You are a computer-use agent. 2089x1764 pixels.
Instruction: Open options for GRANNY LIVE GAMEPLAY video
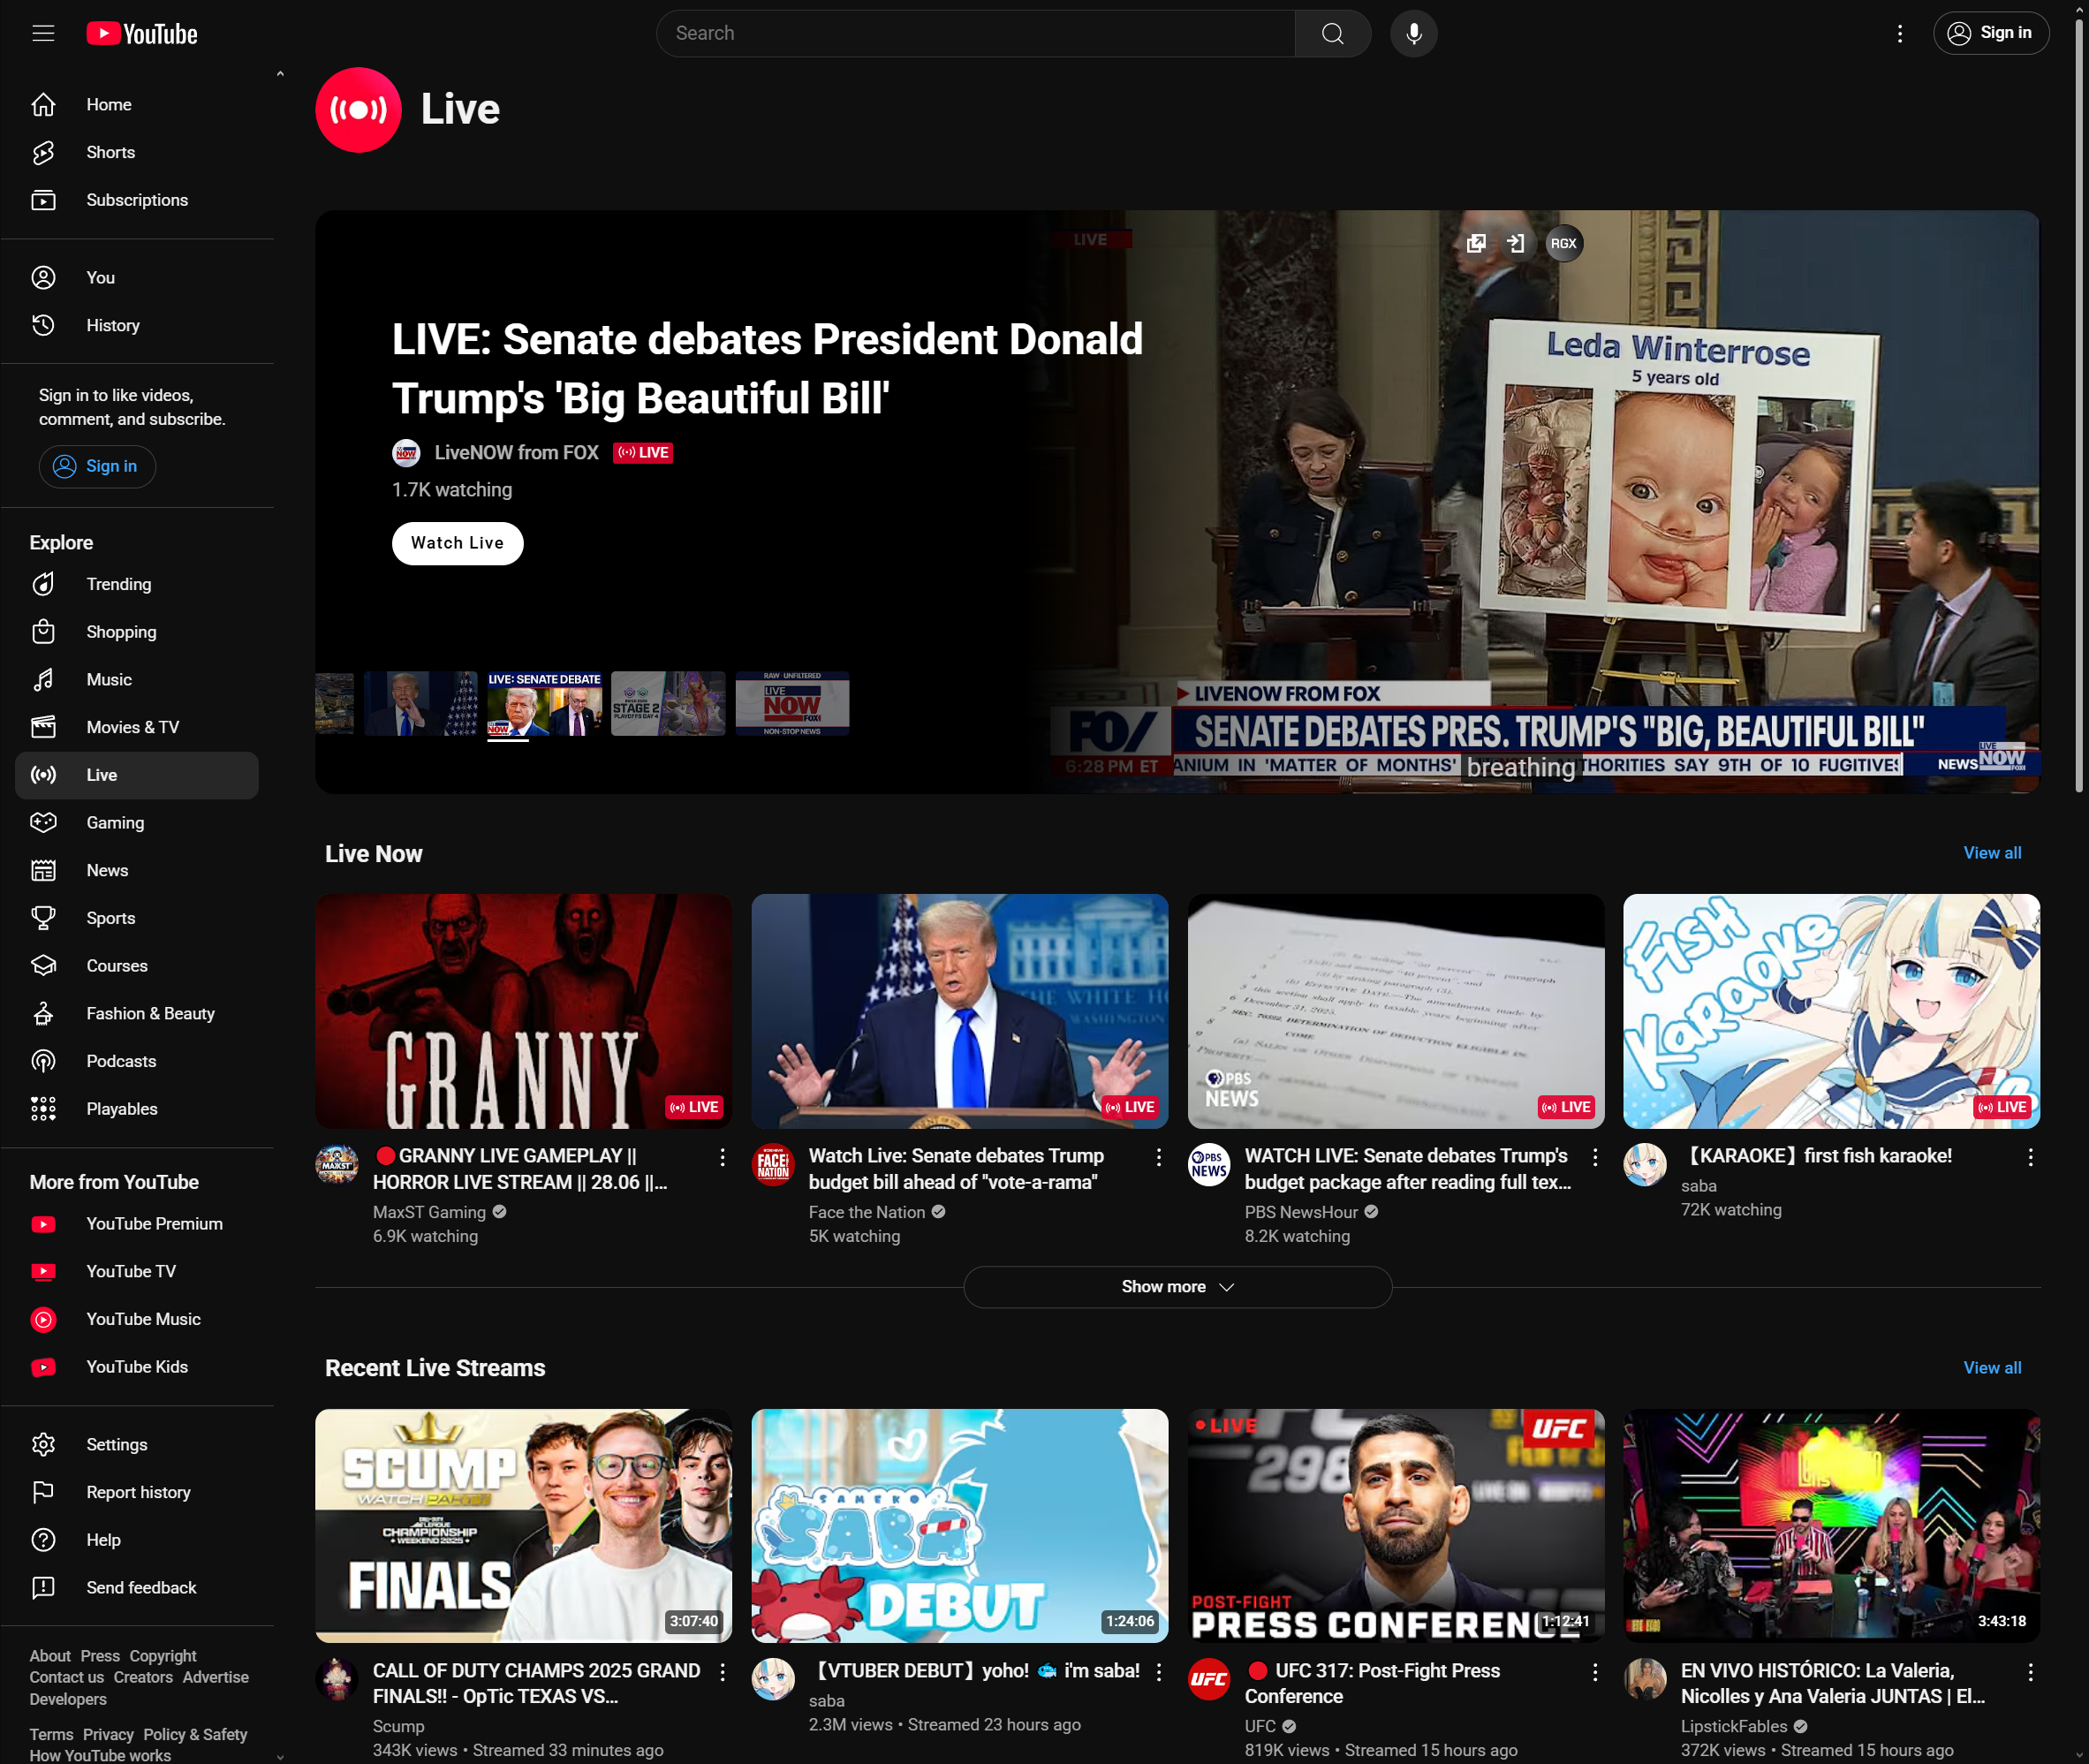click(x=722, y=1157)
